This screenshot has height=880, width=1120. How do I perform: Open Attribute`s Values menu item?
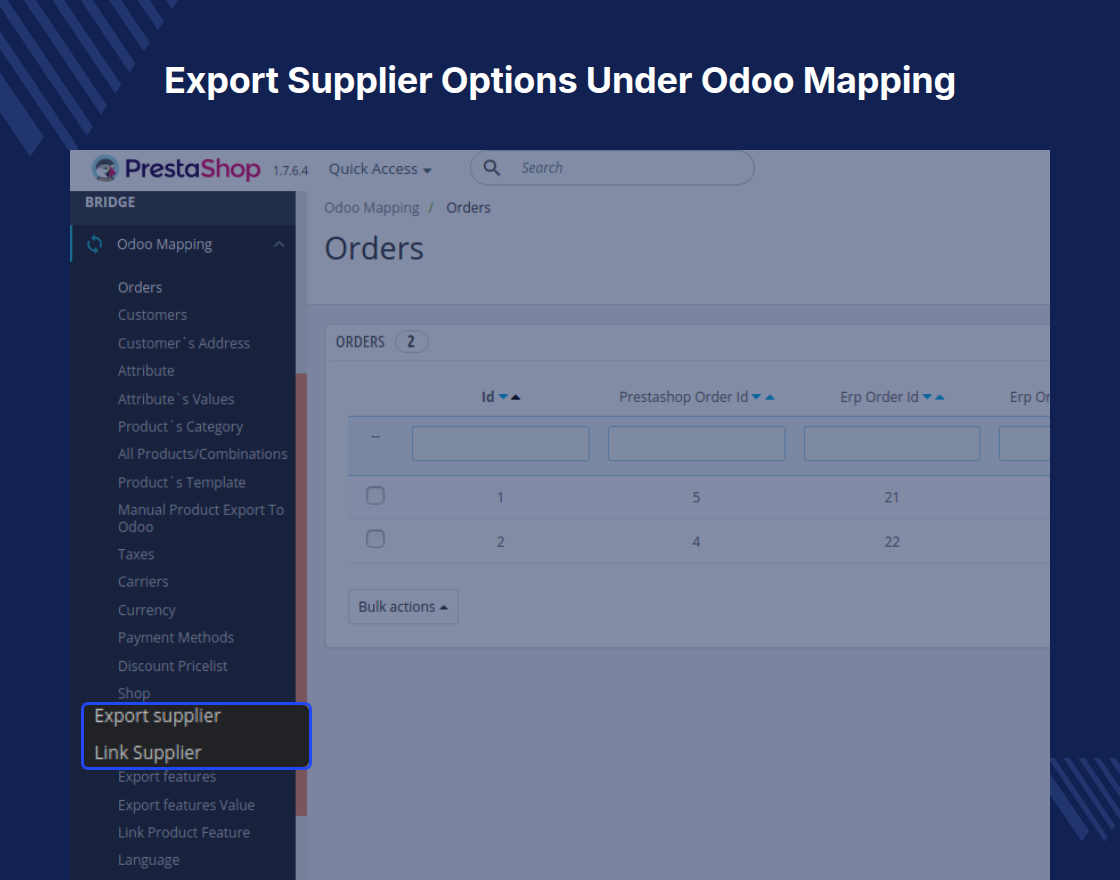[x=176, y=399]
